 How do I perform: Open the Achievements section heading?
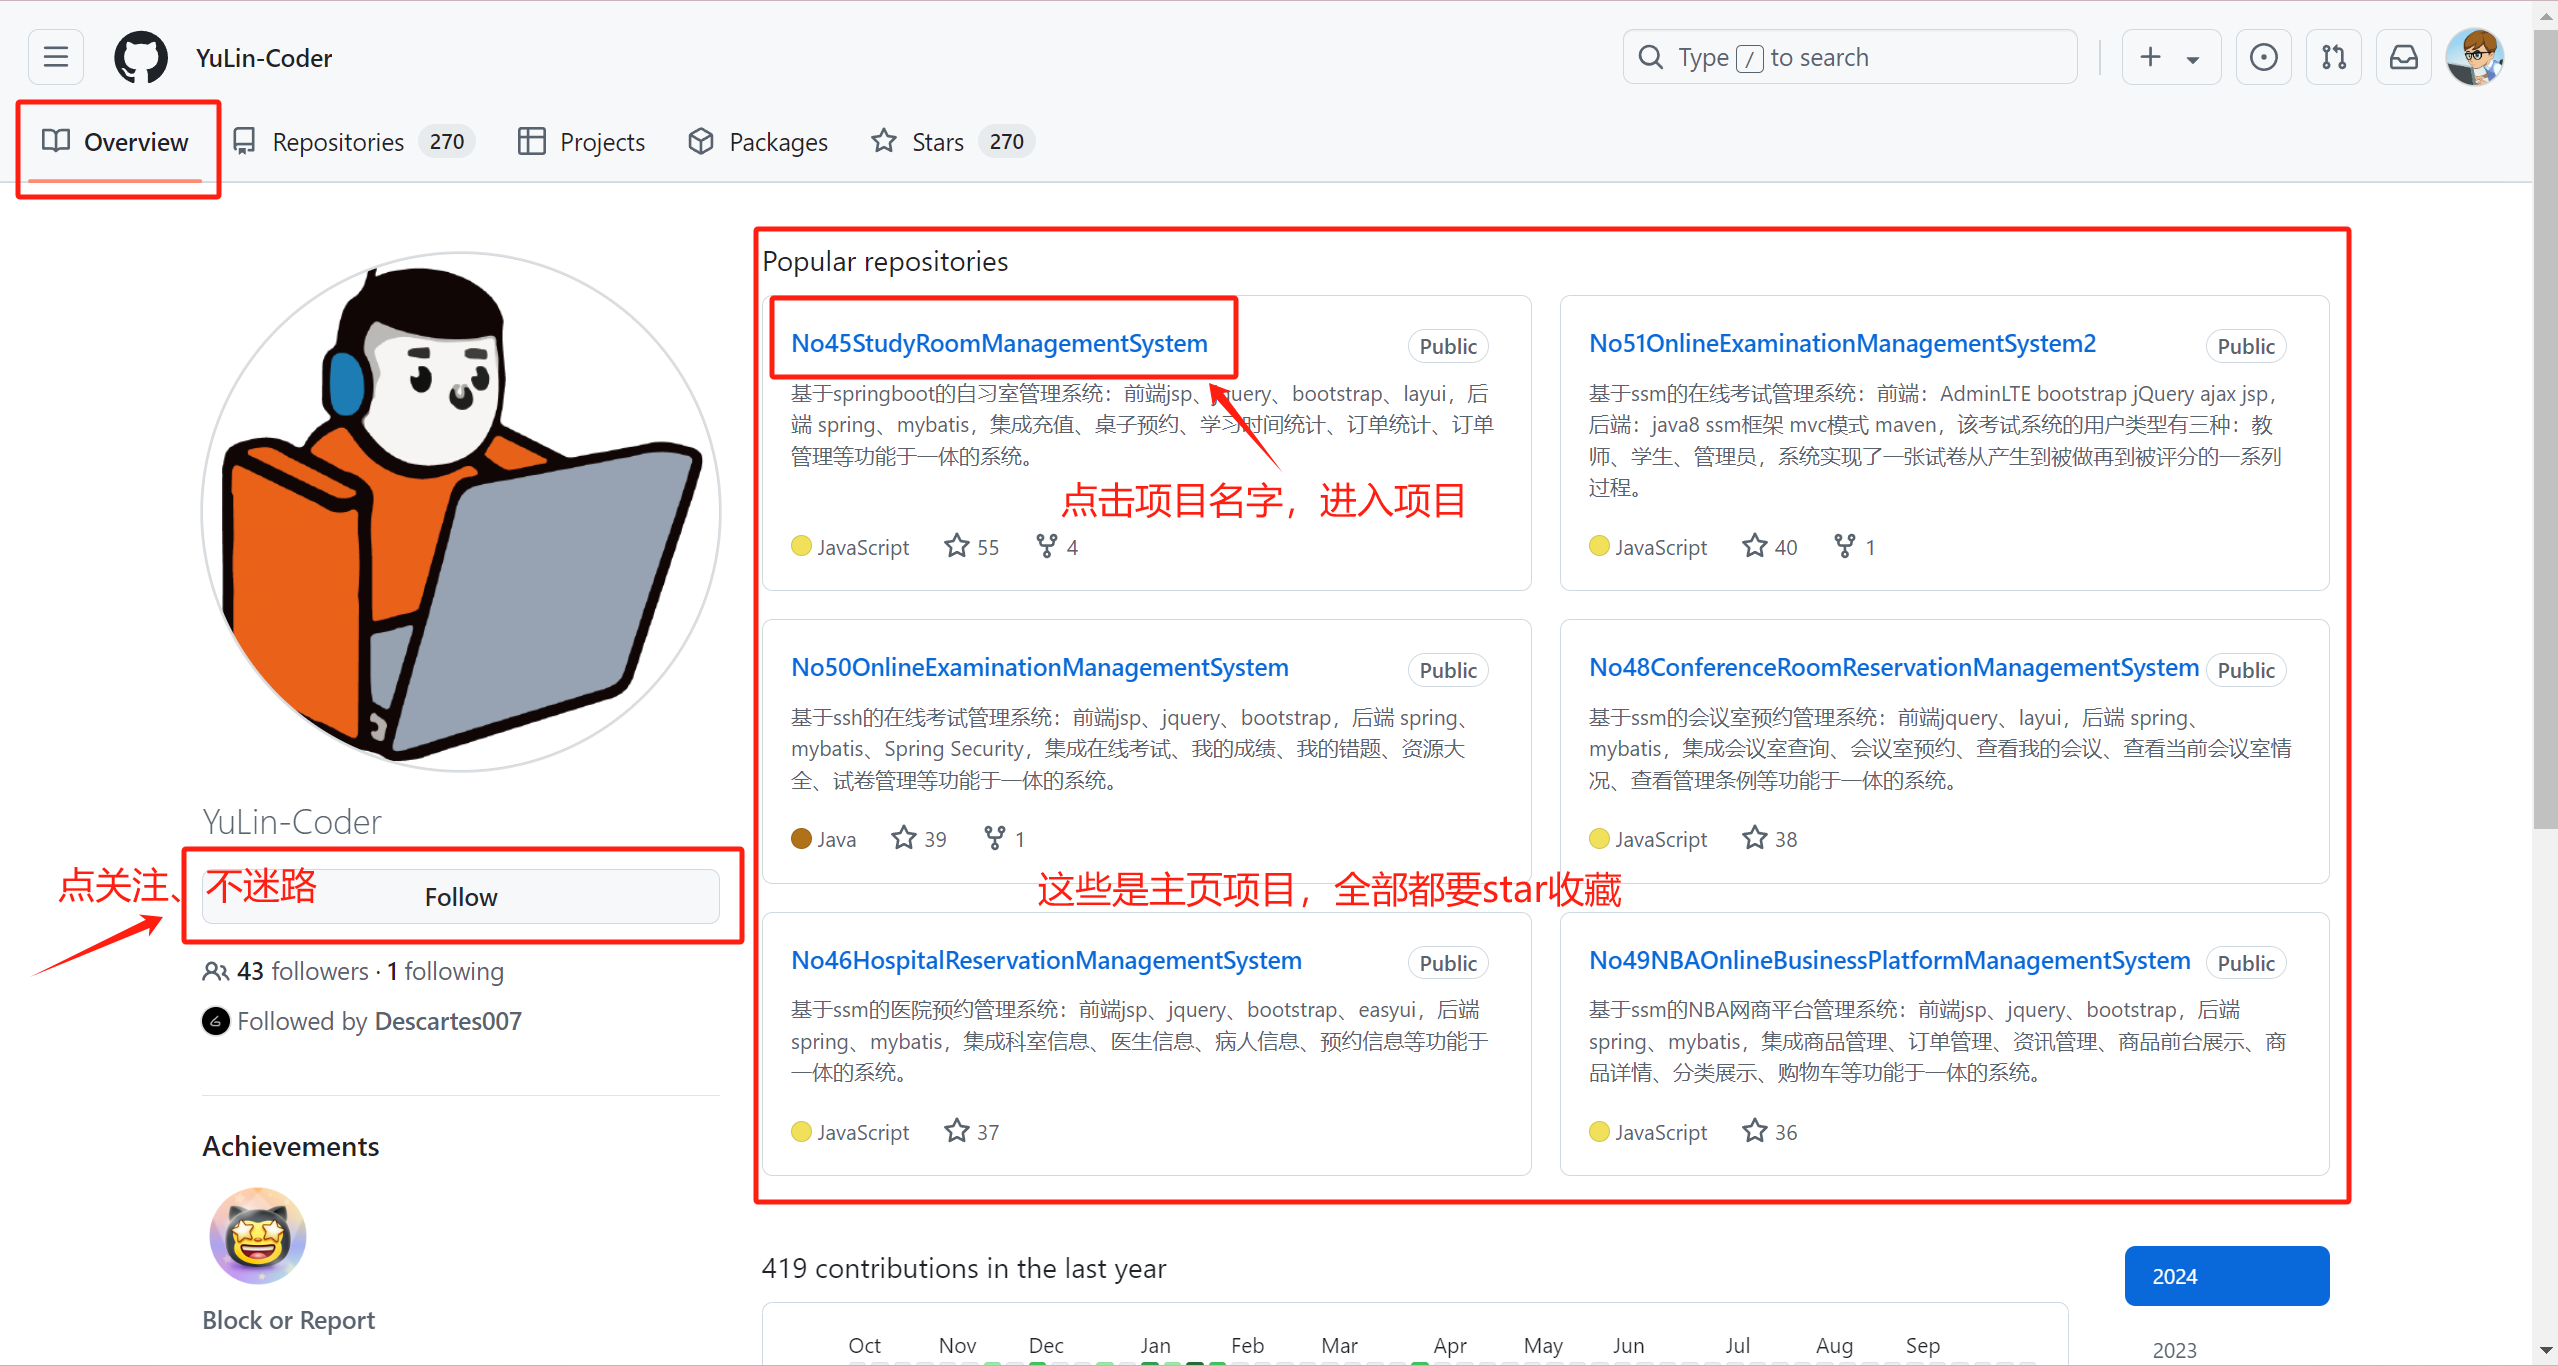click(x=291, y=1146)
